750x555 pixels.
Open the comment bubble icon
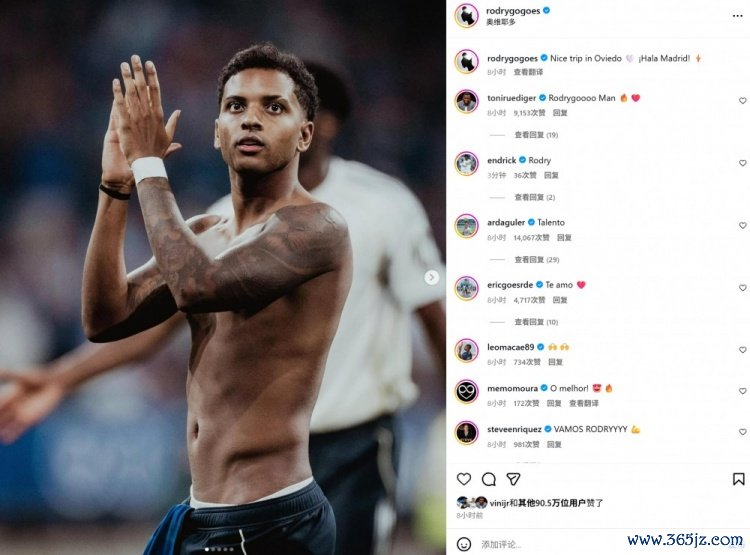click(x=488, y=479)
